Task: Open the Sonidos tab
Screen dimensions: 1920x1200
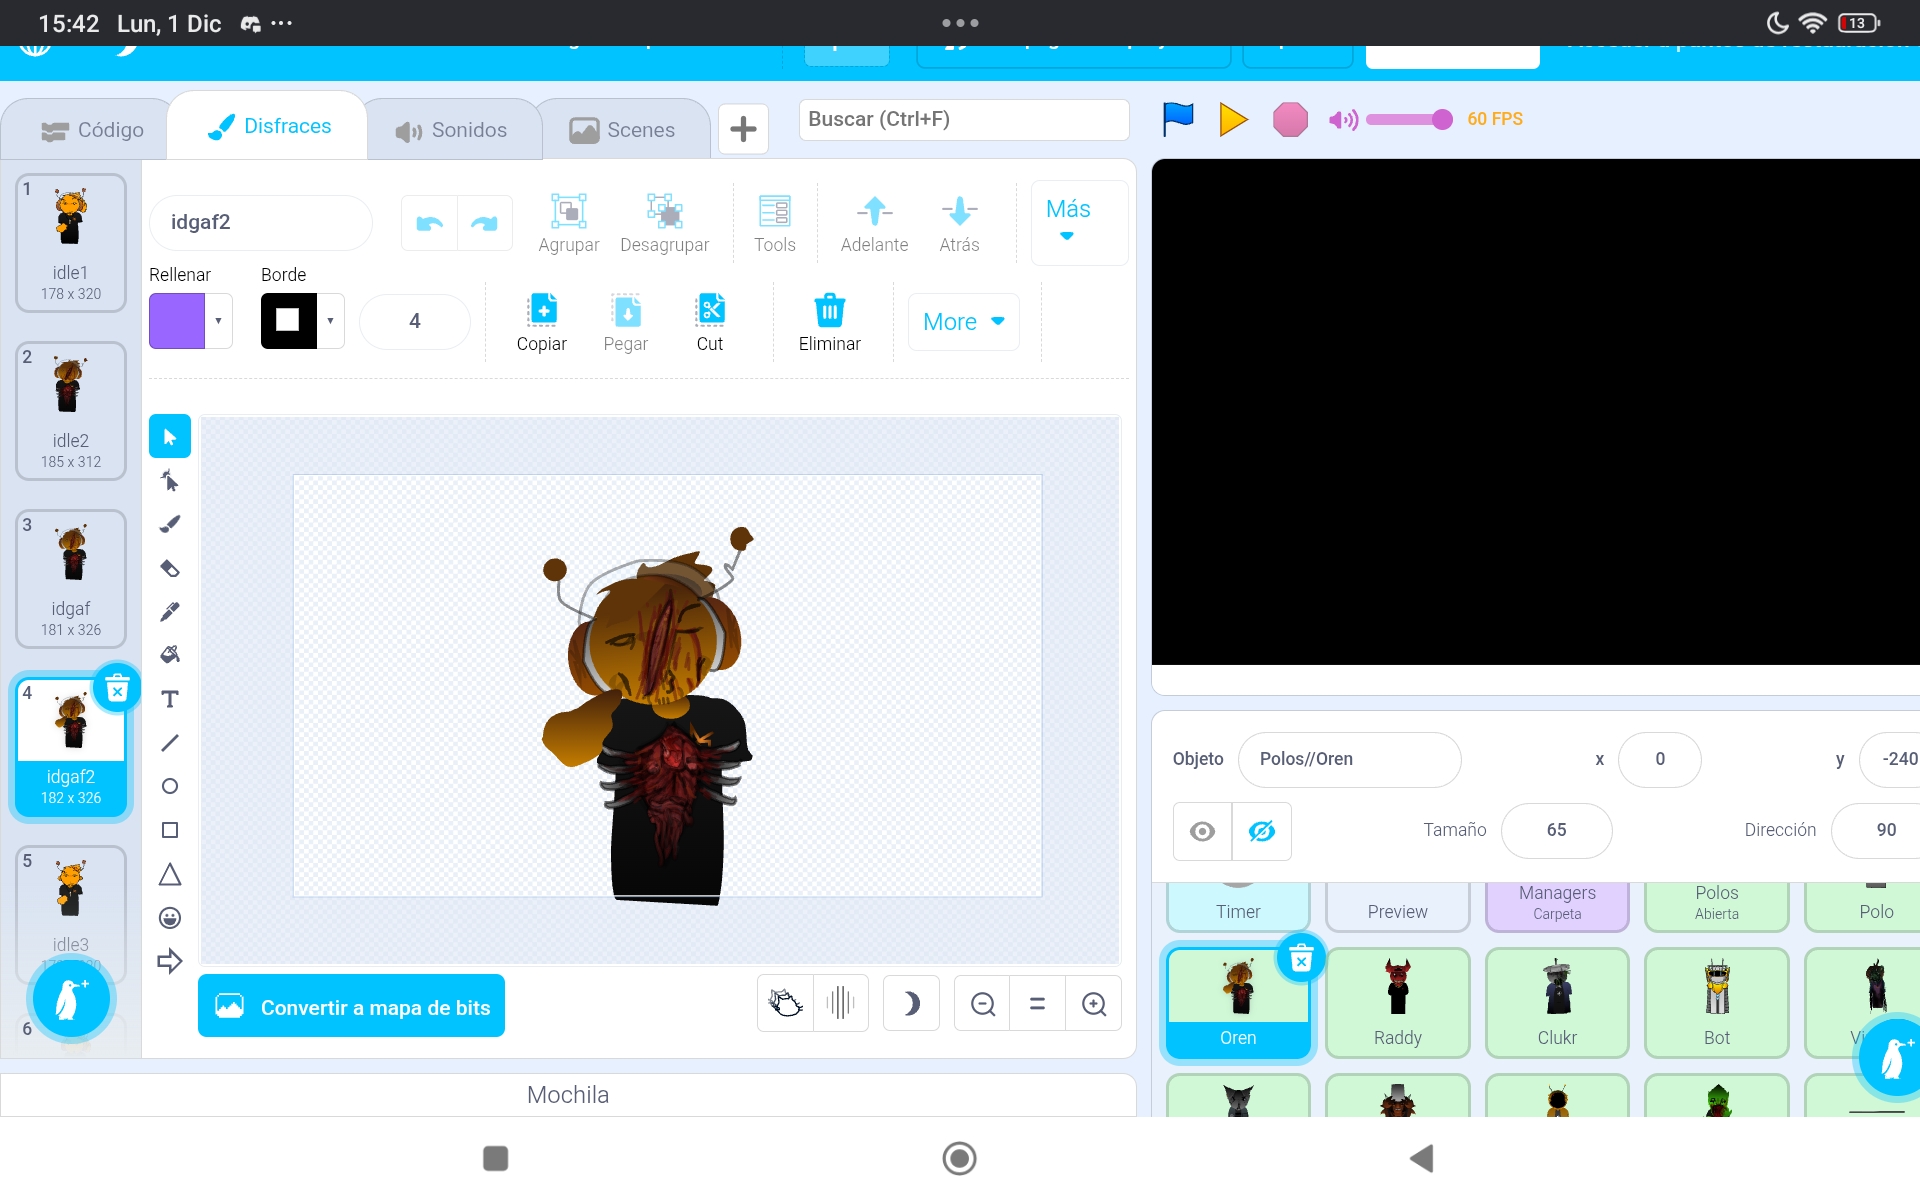Action: (451, 130)
